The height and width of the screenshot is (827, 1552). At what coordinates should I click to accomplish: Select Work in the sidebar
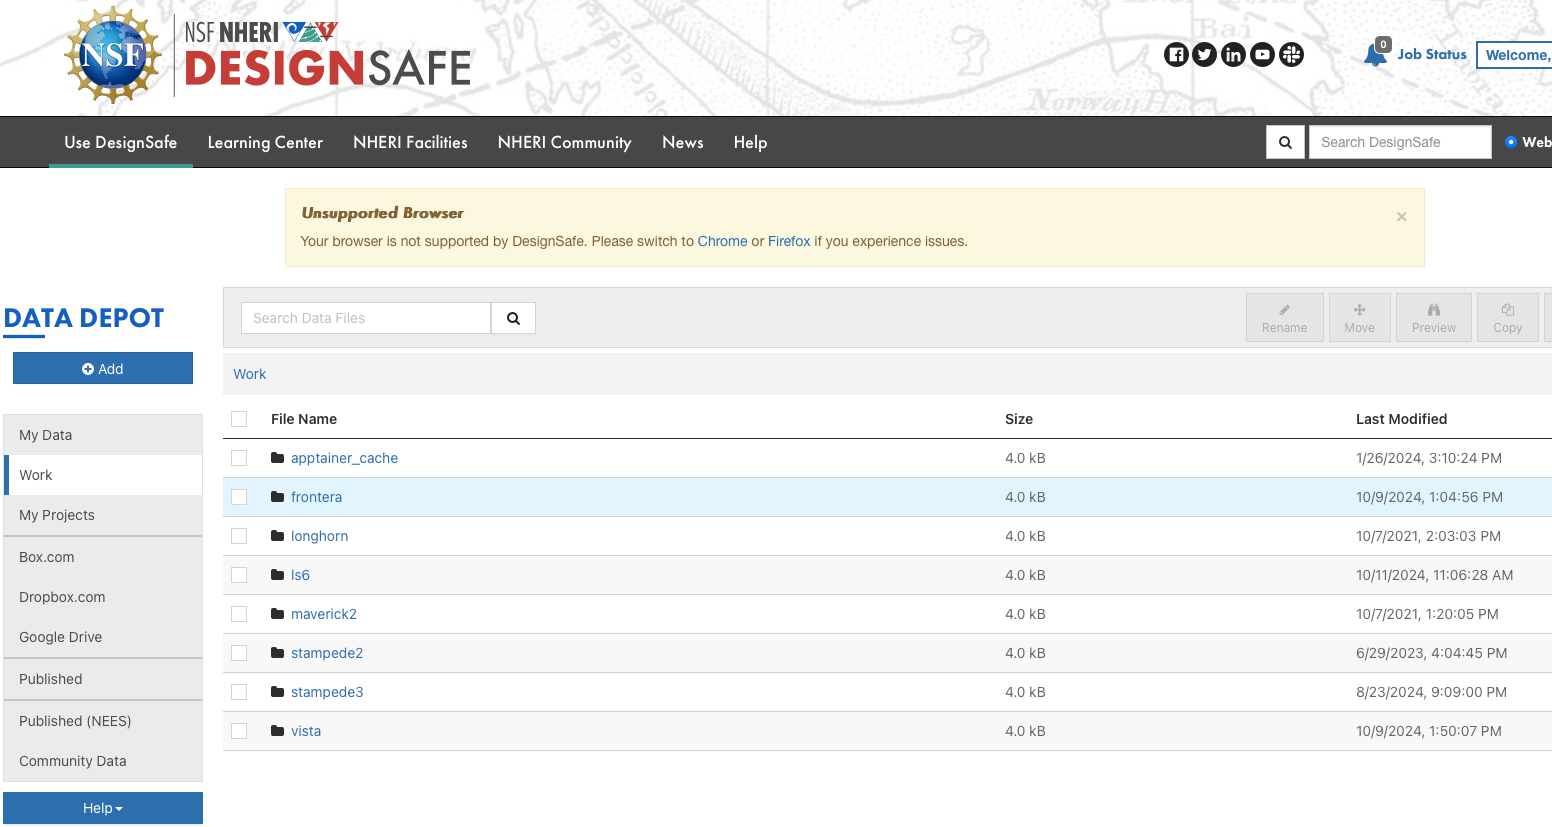103,475
